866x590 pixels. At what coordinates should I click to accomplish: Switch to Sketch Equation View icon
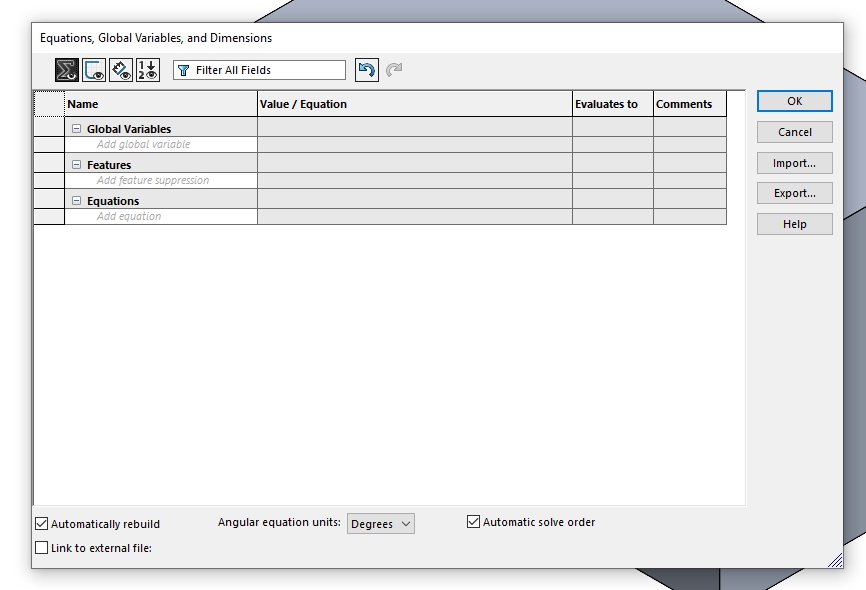pos(94,70)
